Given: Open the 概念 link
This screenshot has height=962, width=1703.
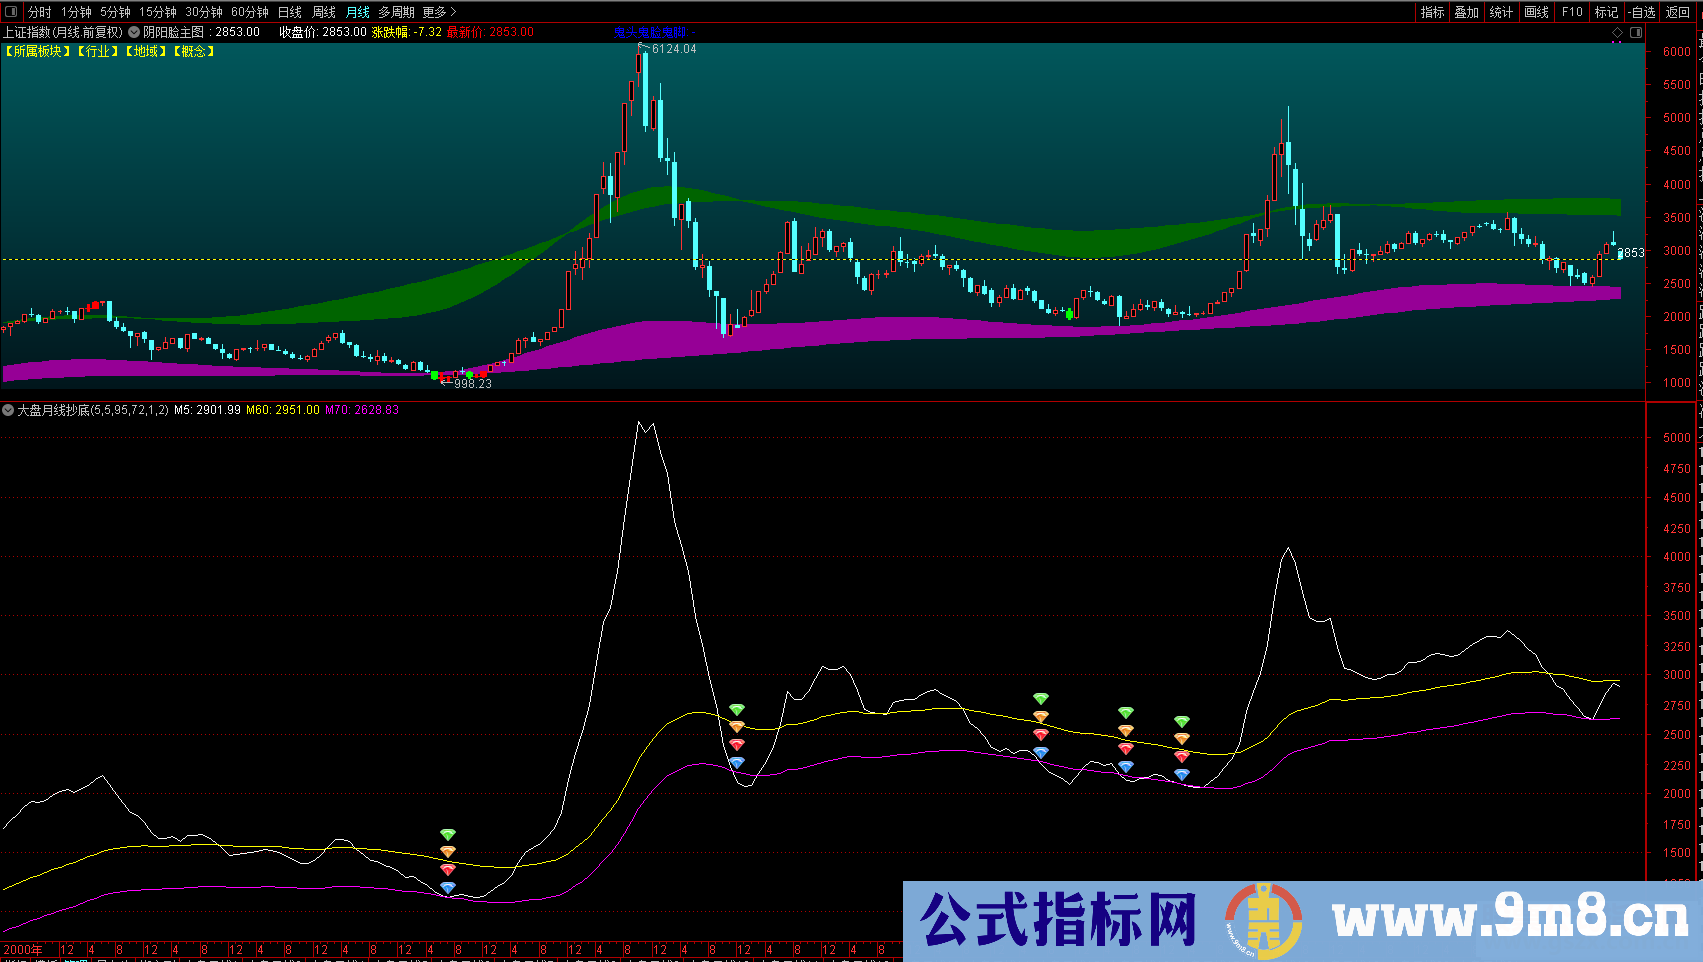Looking at the screenshot, I should [194, 51].
